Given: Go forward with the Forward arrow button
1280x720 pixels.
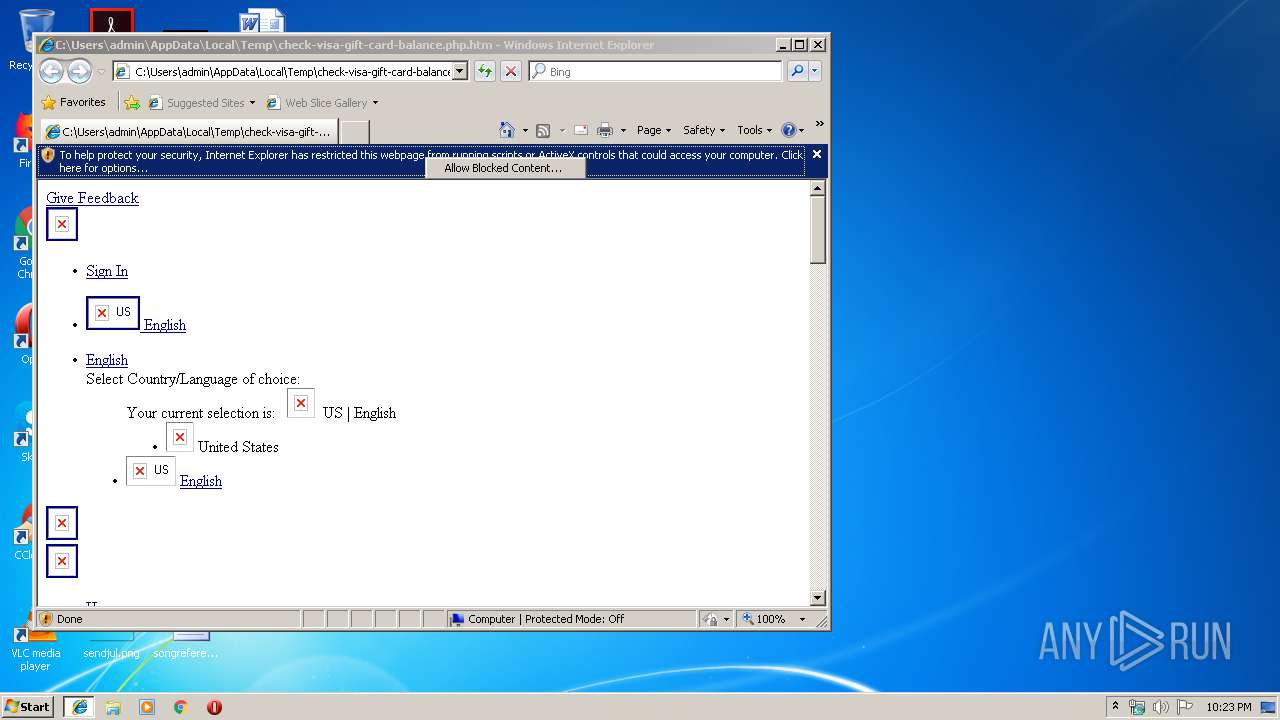Looking at the screenshot, I should (x=78, y=71).
